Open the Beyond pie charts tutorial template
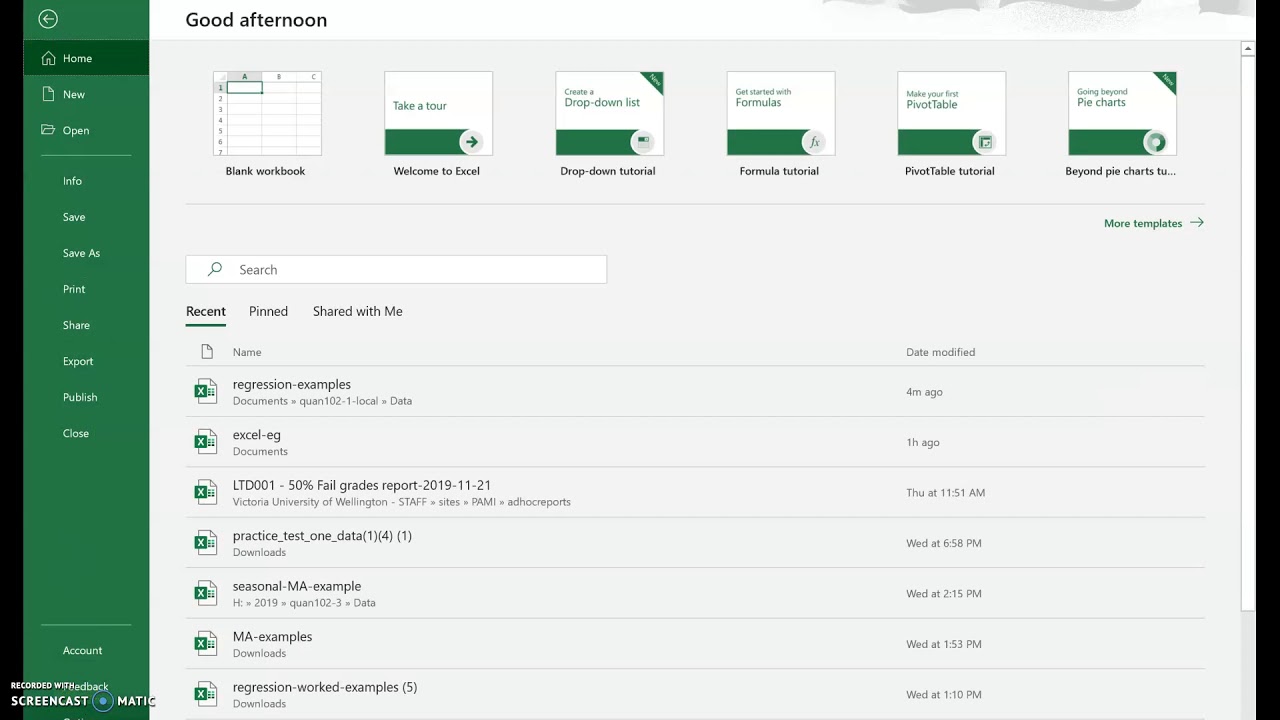Screen dimensions: 1280x720 click(x=1121, y=125)
